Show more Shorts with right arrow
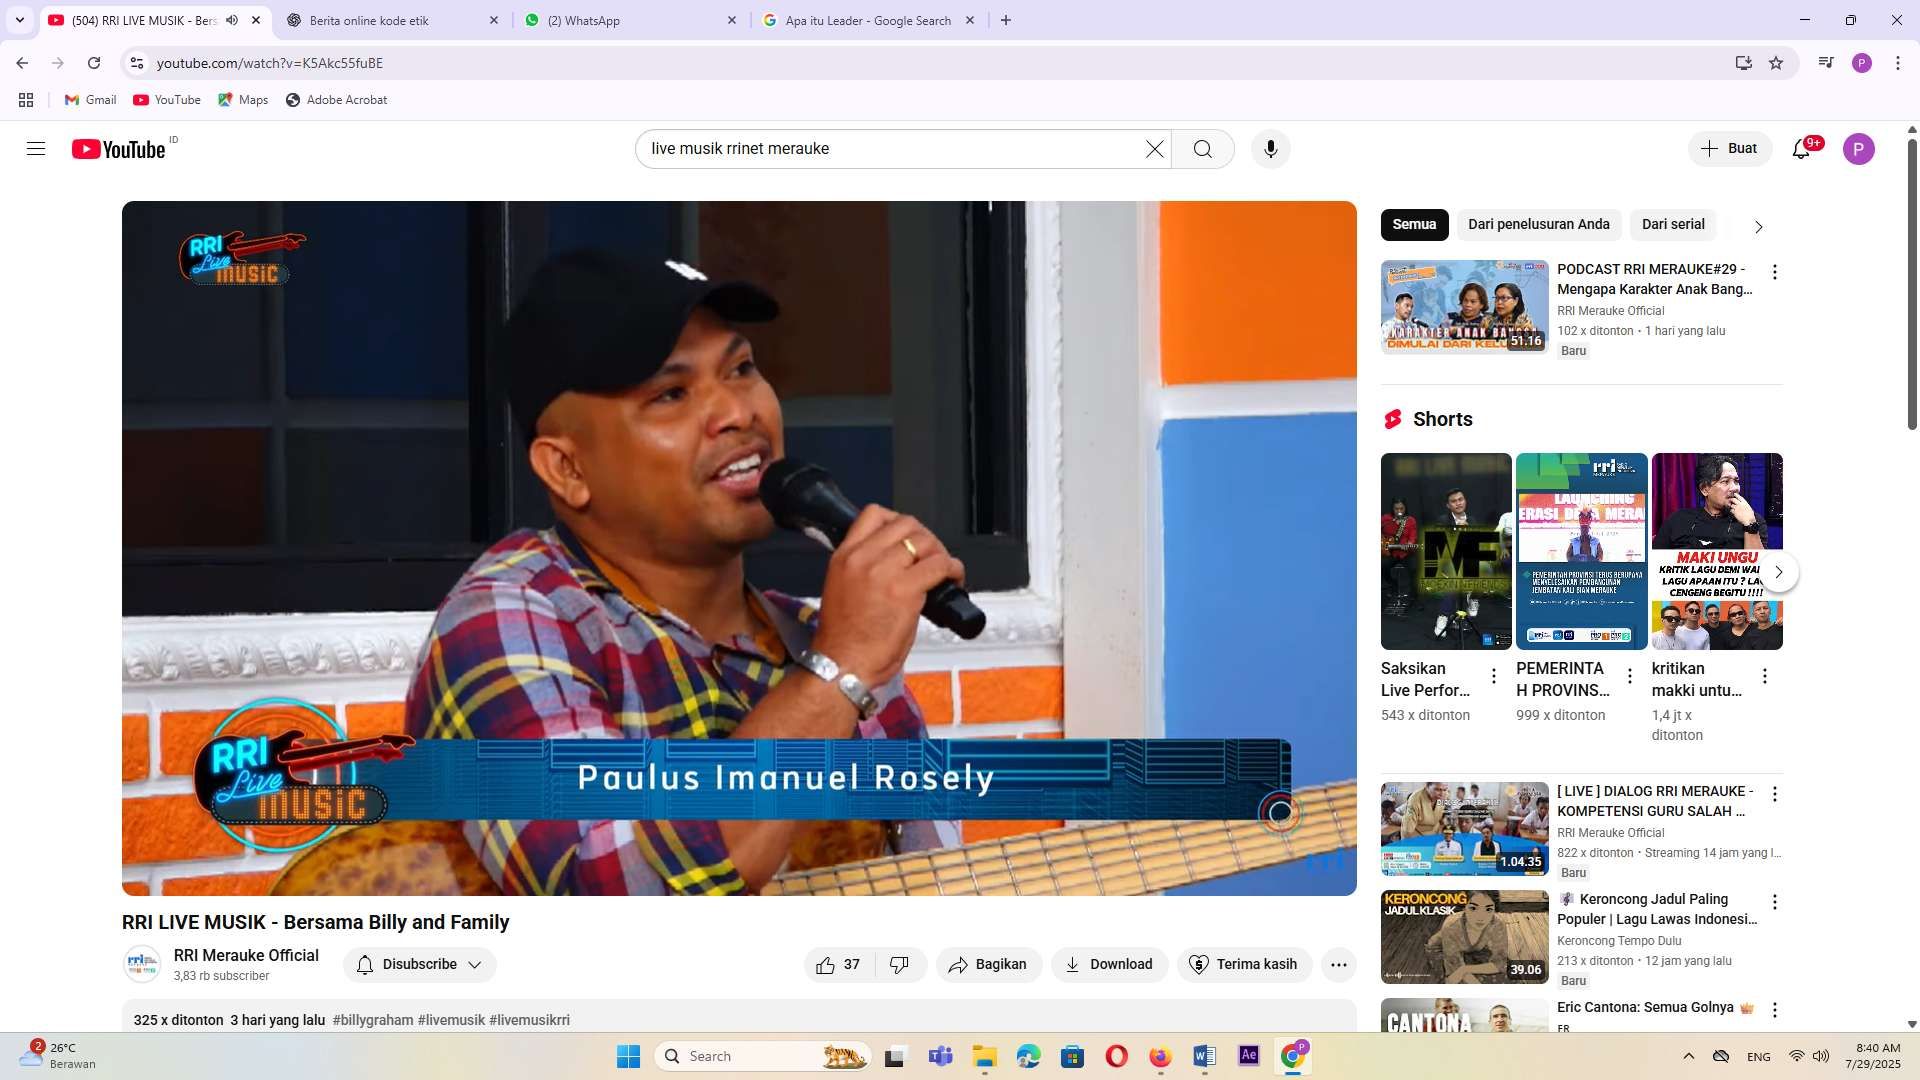The image size is (1920, 1080). 1778,572
